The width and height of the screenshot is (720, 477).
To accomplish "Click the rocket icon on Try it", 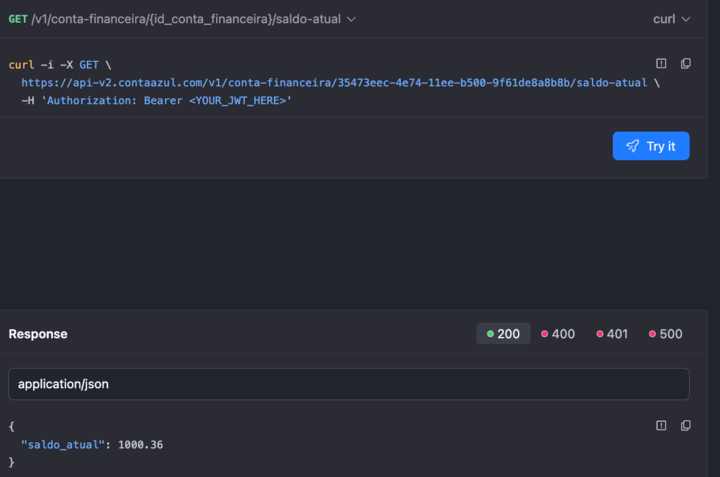I will [x=632, y=146].
